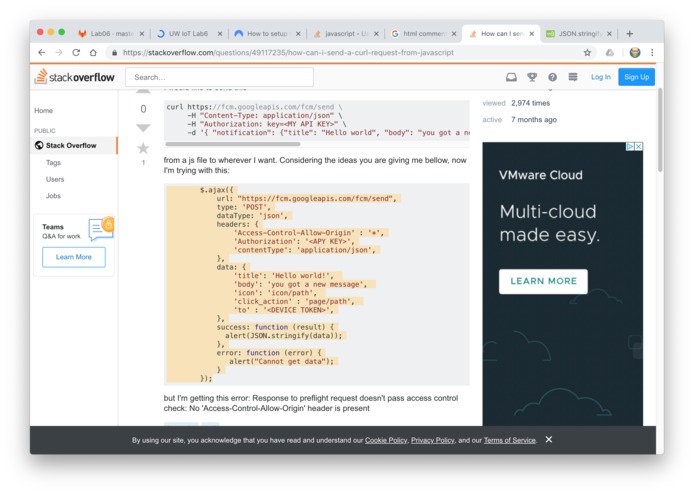695x494 pixels.
Task: Open the Terms of Service link
Action: pos(510,440)
